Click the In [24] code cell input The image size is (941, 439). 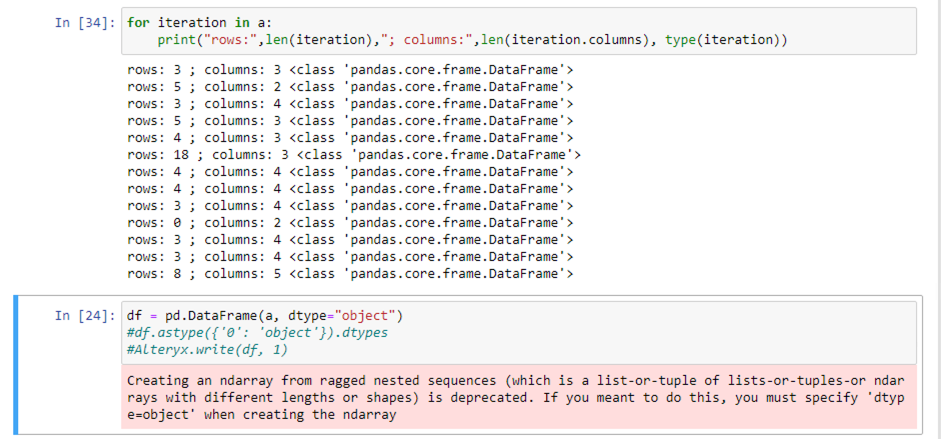[519, 332]
